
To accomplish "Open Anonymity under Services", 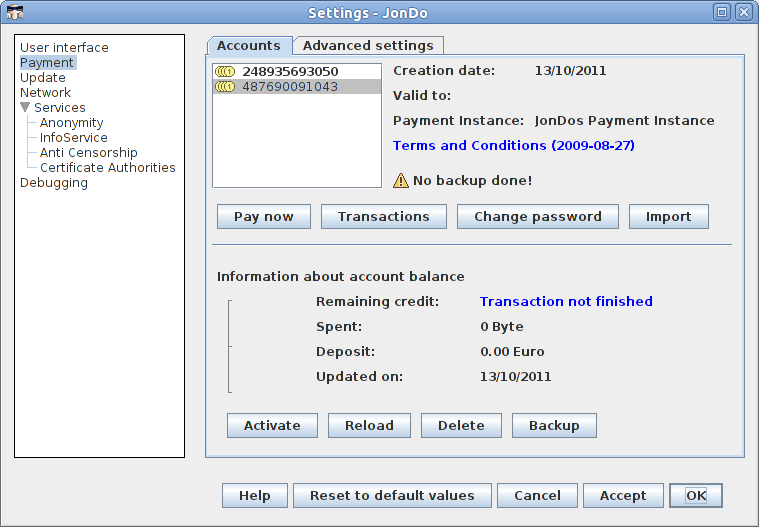I will 72,123.
